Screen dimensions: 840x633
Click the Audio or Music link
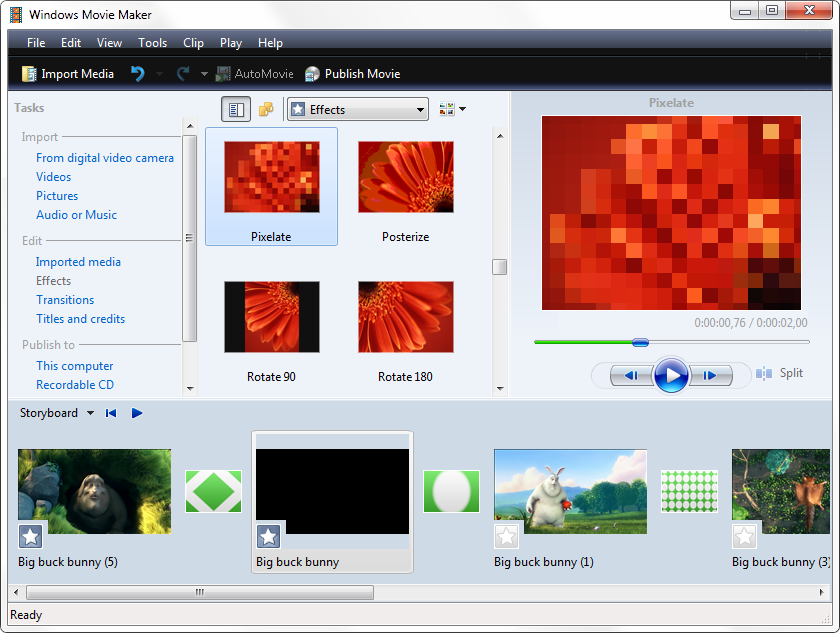coord(76,215)
